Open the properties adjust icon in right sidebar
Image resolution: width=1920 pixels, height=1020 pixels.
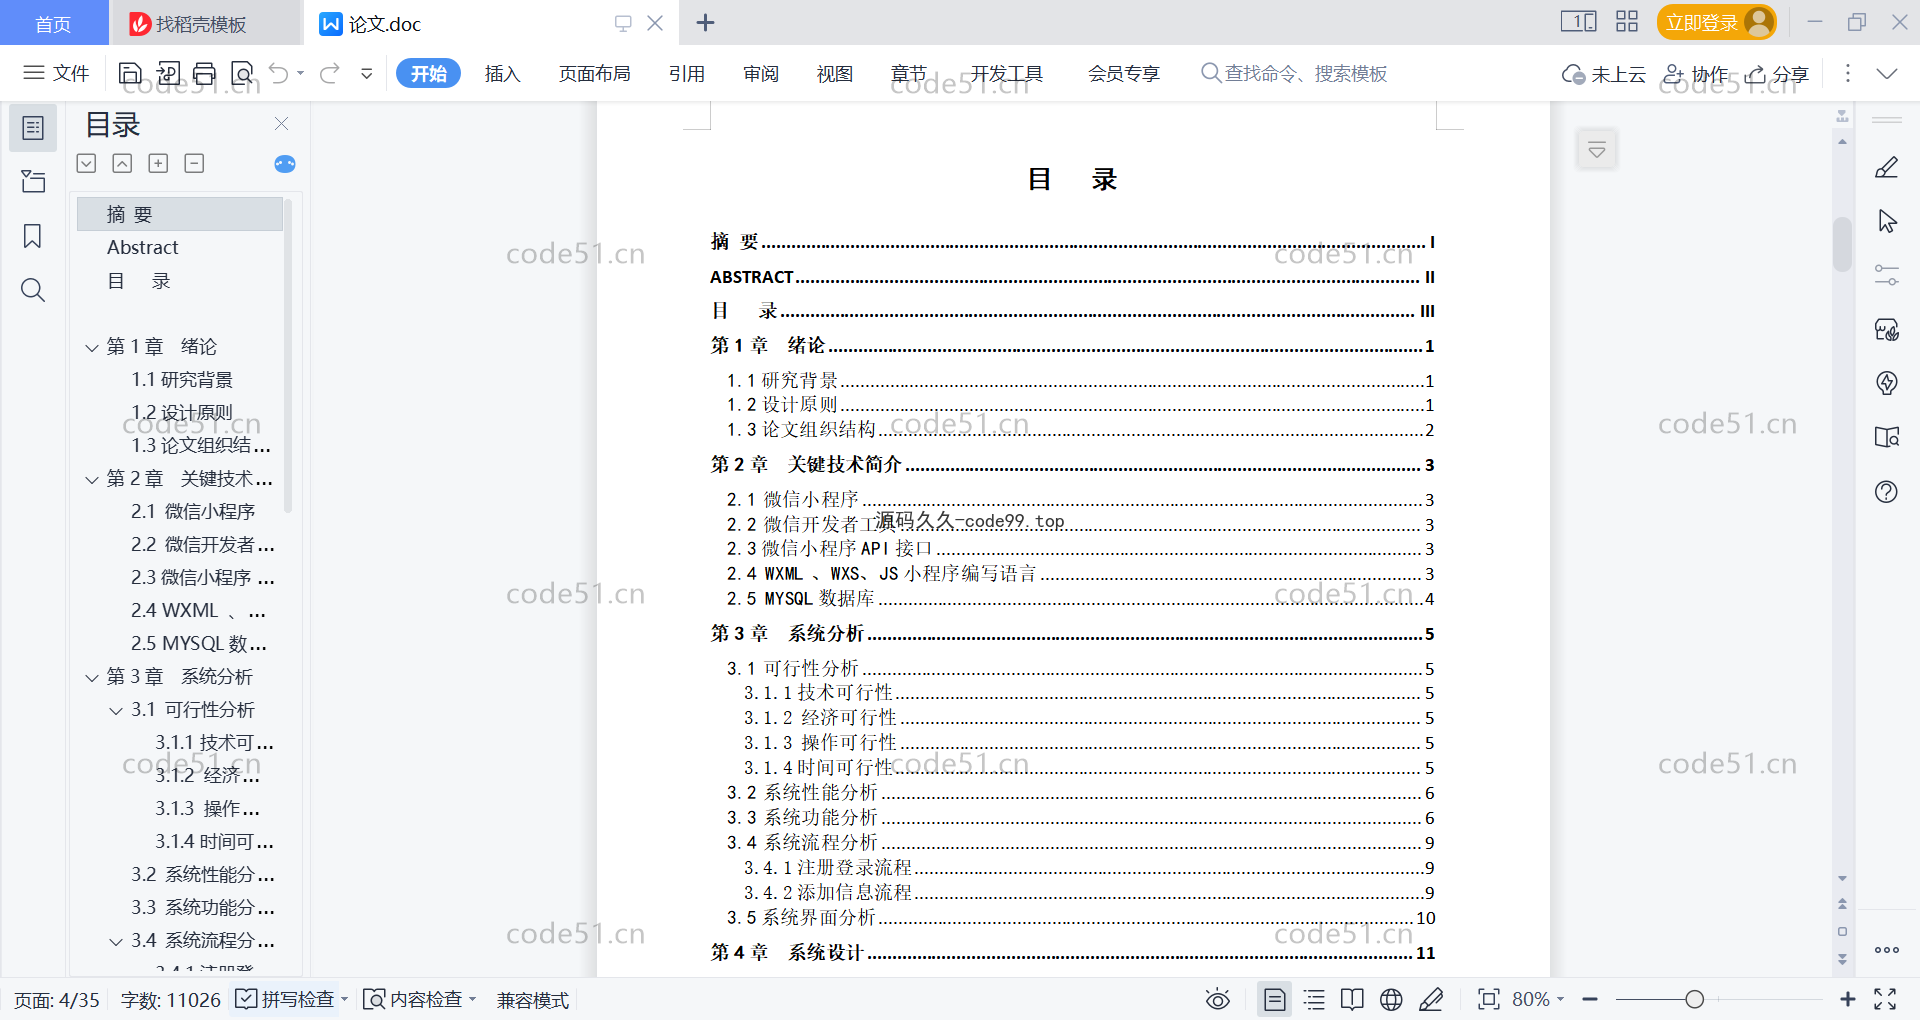pyautogui.click(x=1887, y=275)
